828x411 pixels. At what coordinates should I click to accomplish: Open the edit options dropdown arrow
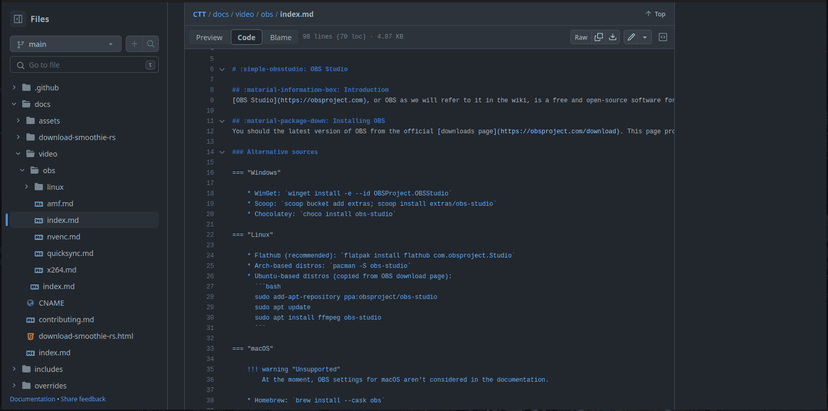(645, 37)
